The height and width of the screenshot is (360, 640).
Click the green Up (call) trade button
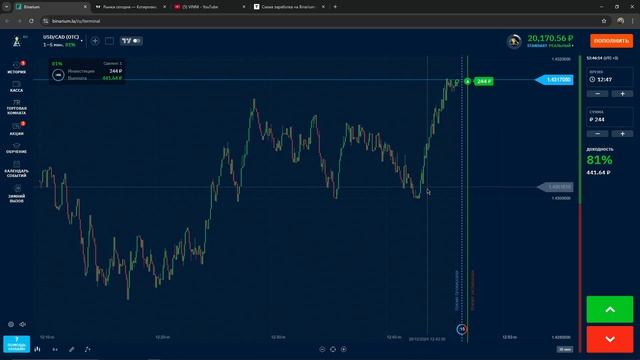pos(610,309)
